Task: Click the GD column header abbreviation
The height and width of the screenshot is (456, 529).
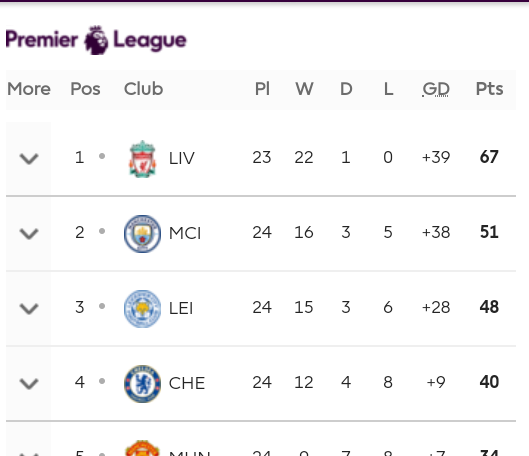Action: pos(436,89)
